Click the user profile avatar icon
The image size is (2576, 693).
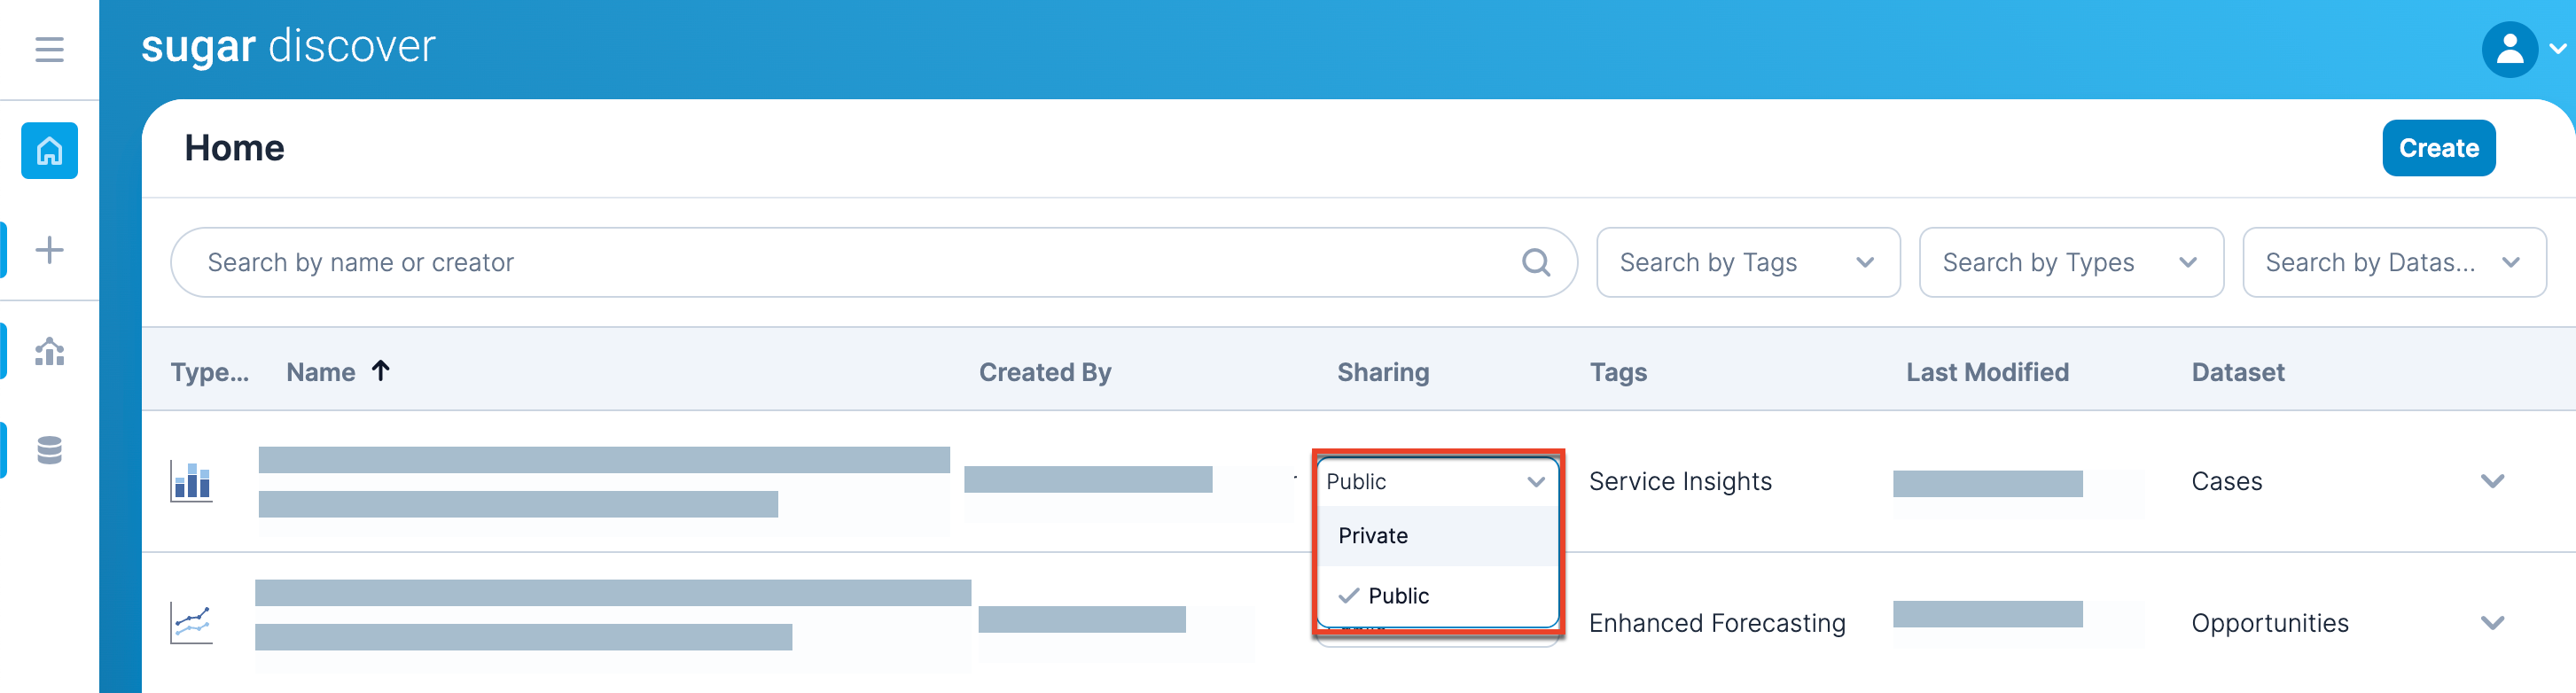pos(2508,49)
